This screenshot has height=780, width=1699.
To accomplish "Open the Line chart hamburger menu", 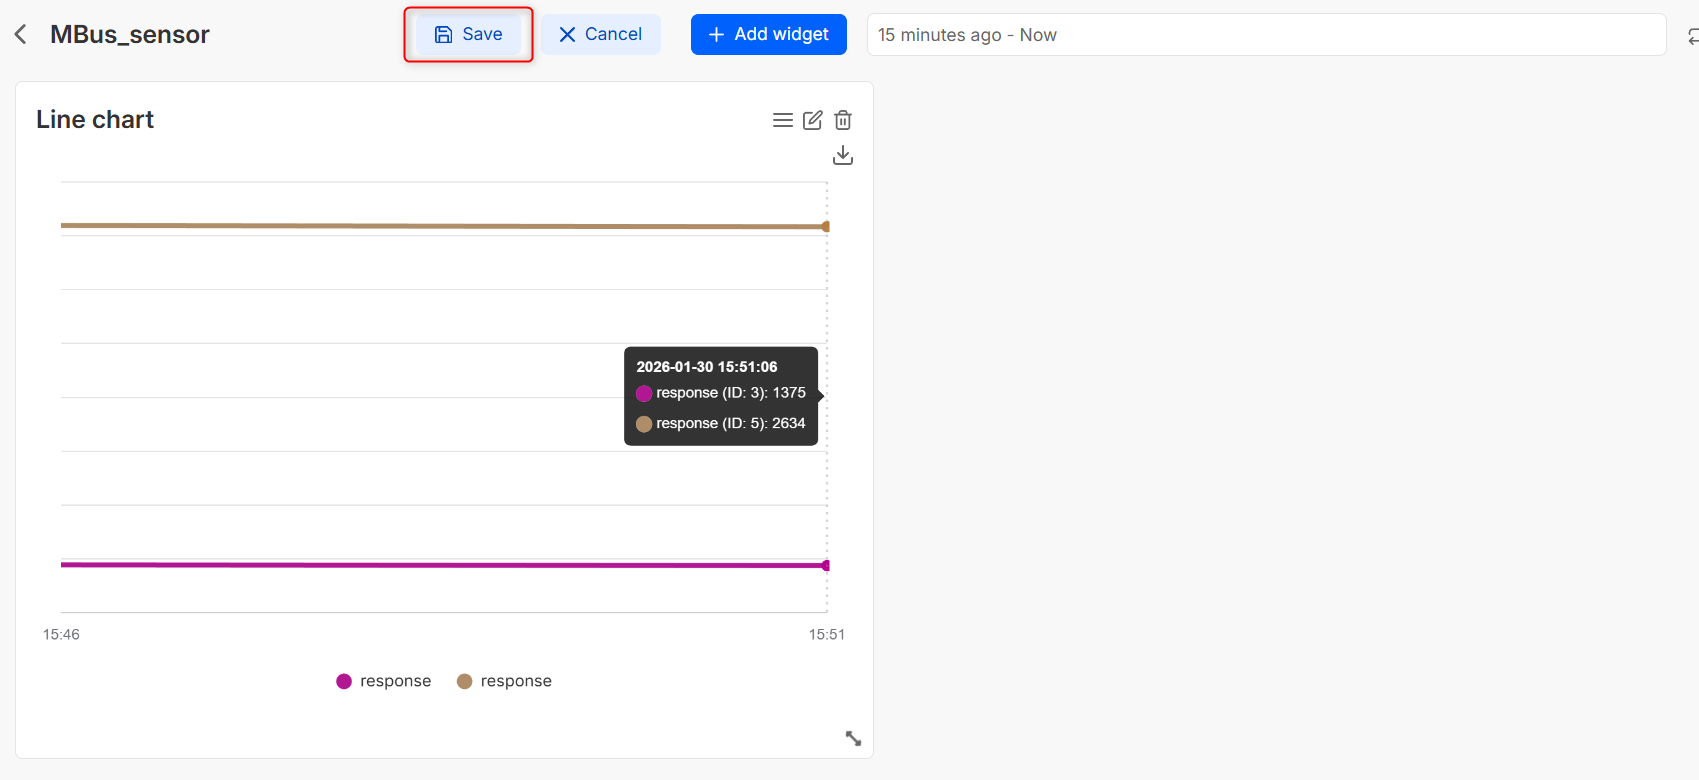I will tap(783, 120).
